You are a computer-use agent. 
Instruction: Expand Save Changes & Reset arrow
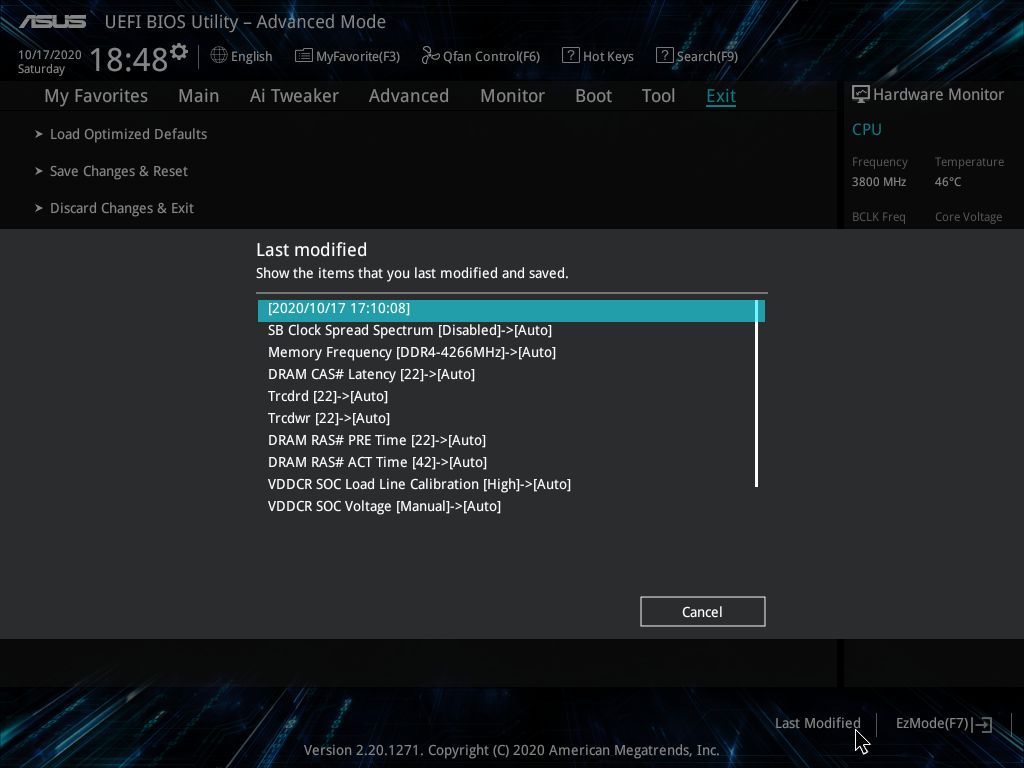click(39, 171)
